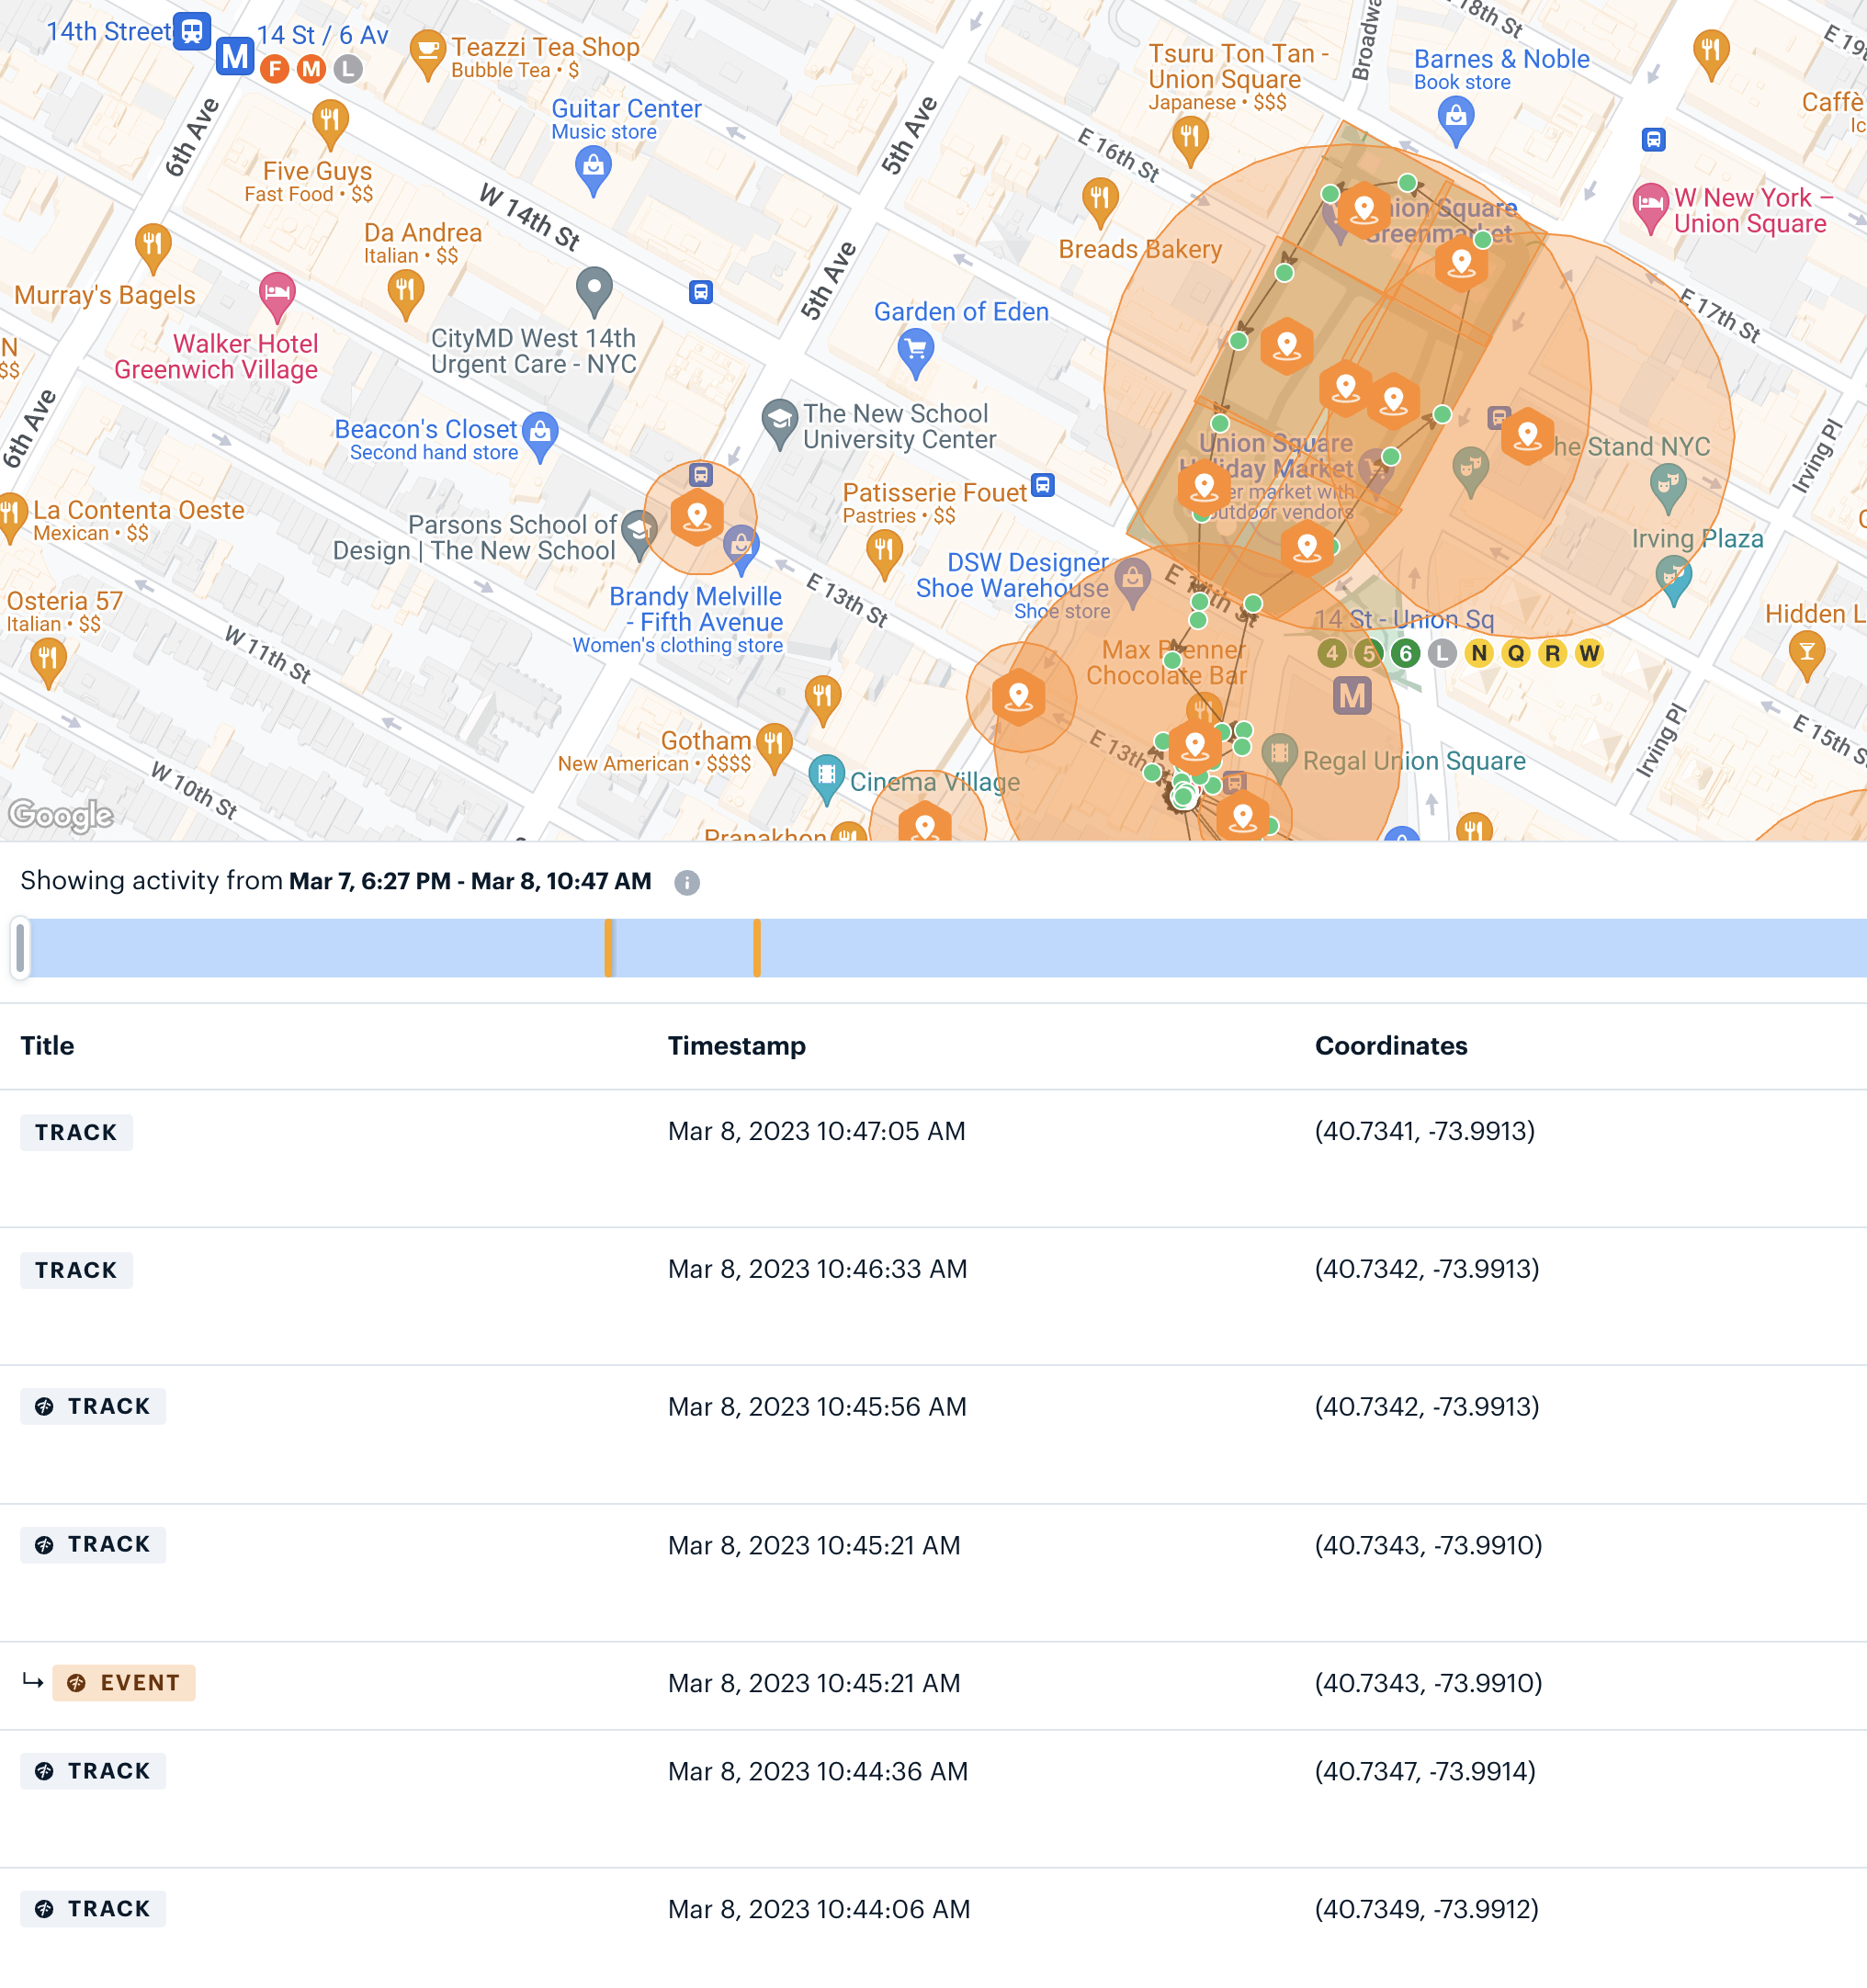
Task: Select the second orange marker on the timeline
Action: 757,947
